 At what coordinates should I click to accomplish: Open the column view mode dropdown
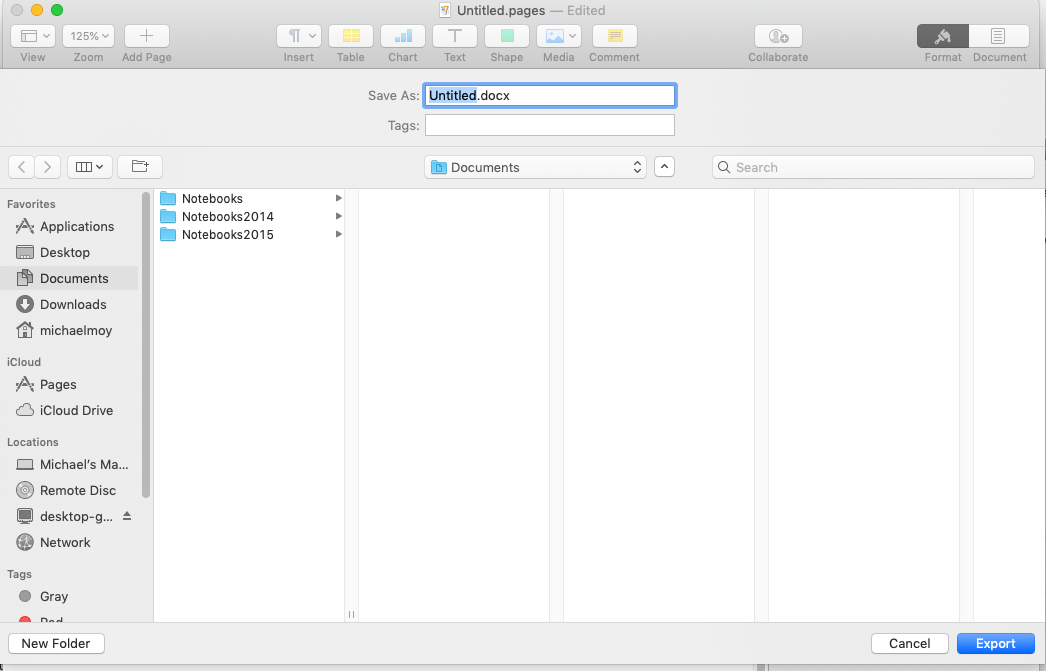(x=89, y=167)
